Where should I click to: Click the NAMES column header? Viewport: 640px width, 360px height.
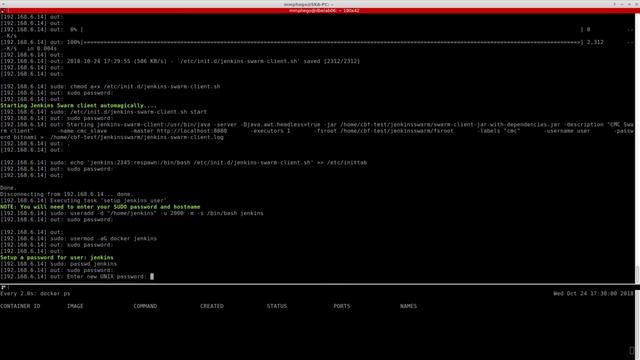coord(408,306)
